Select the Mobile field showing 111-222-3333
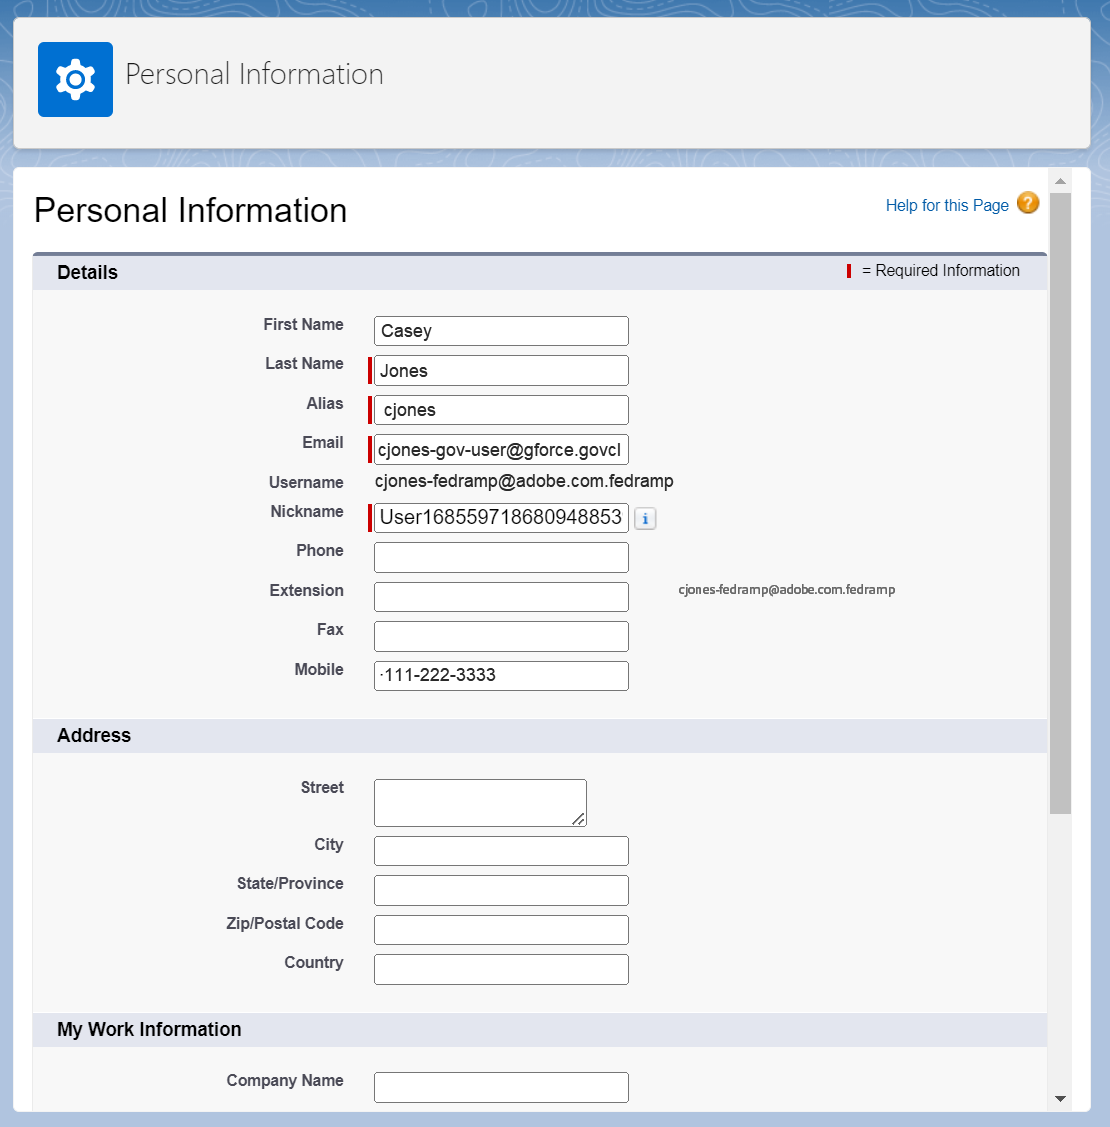Viewport: 1110px width, 1127px height. click(500, 675)
